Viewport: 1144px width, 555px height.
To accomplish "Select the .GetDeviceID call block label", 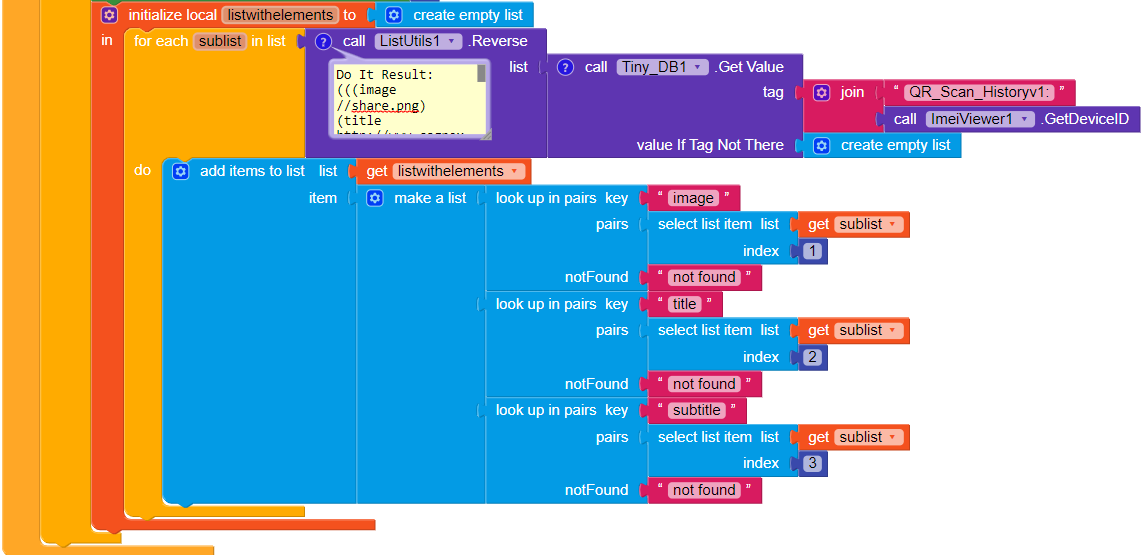I will pos(1086,119).
